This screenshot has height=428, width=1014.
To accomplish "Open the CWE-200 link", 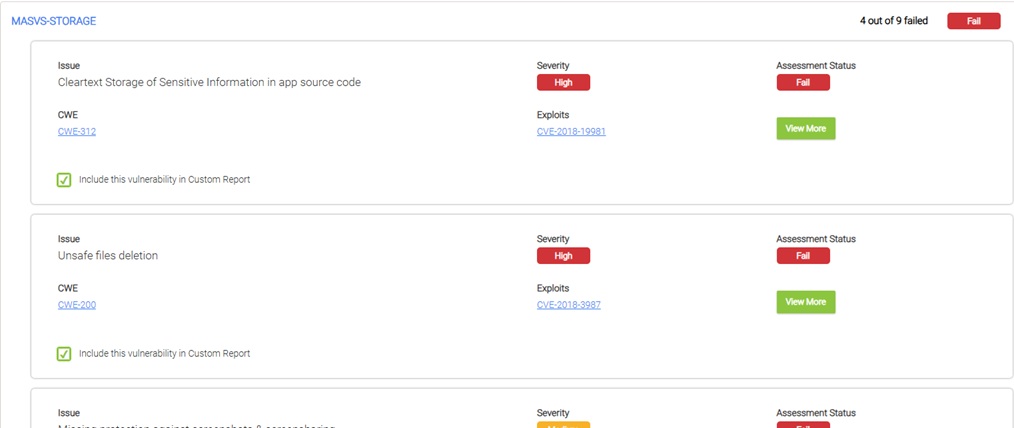I will point(77,305).
